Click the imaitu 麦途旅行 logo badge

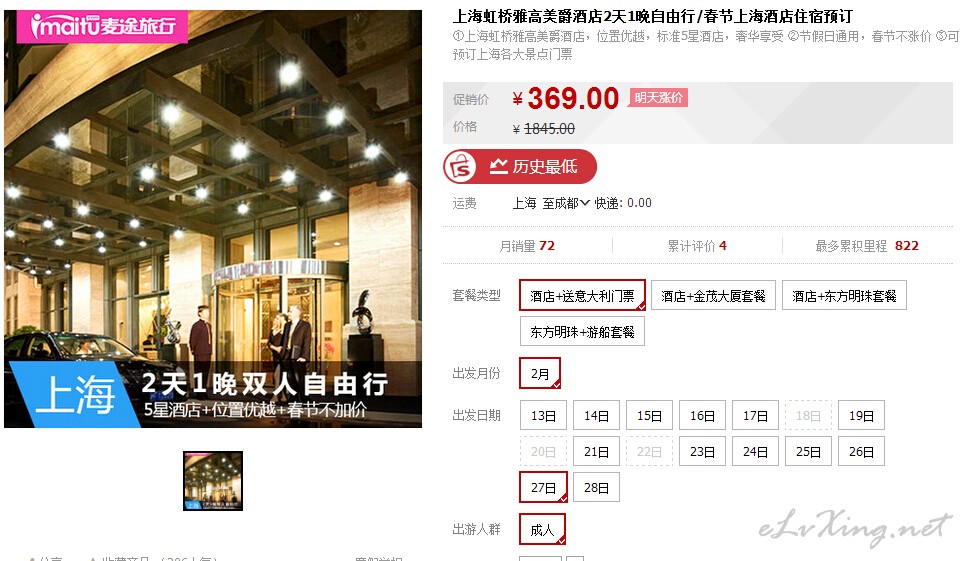102,26
